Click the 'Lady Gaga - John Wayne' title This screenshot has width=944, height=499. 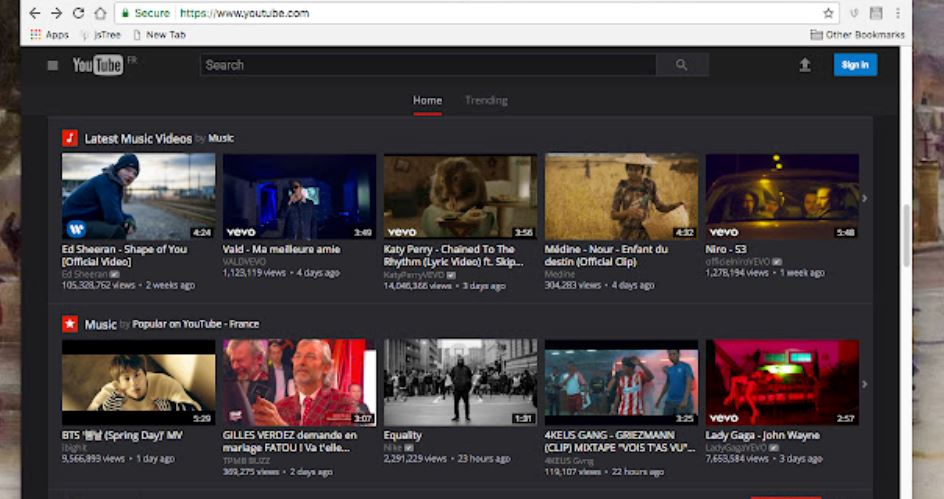click(762, 435)
